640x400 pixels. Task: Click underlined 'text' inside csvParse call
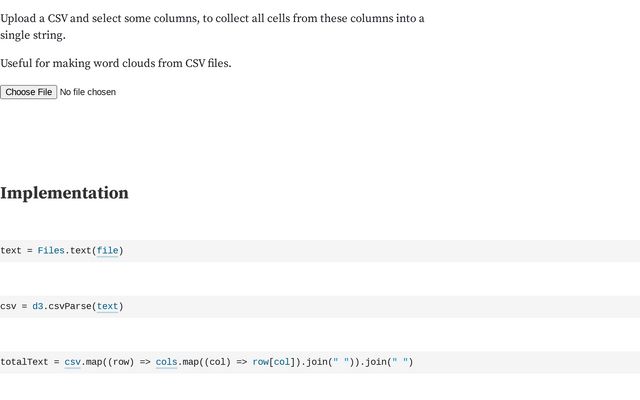click(107, 307)
